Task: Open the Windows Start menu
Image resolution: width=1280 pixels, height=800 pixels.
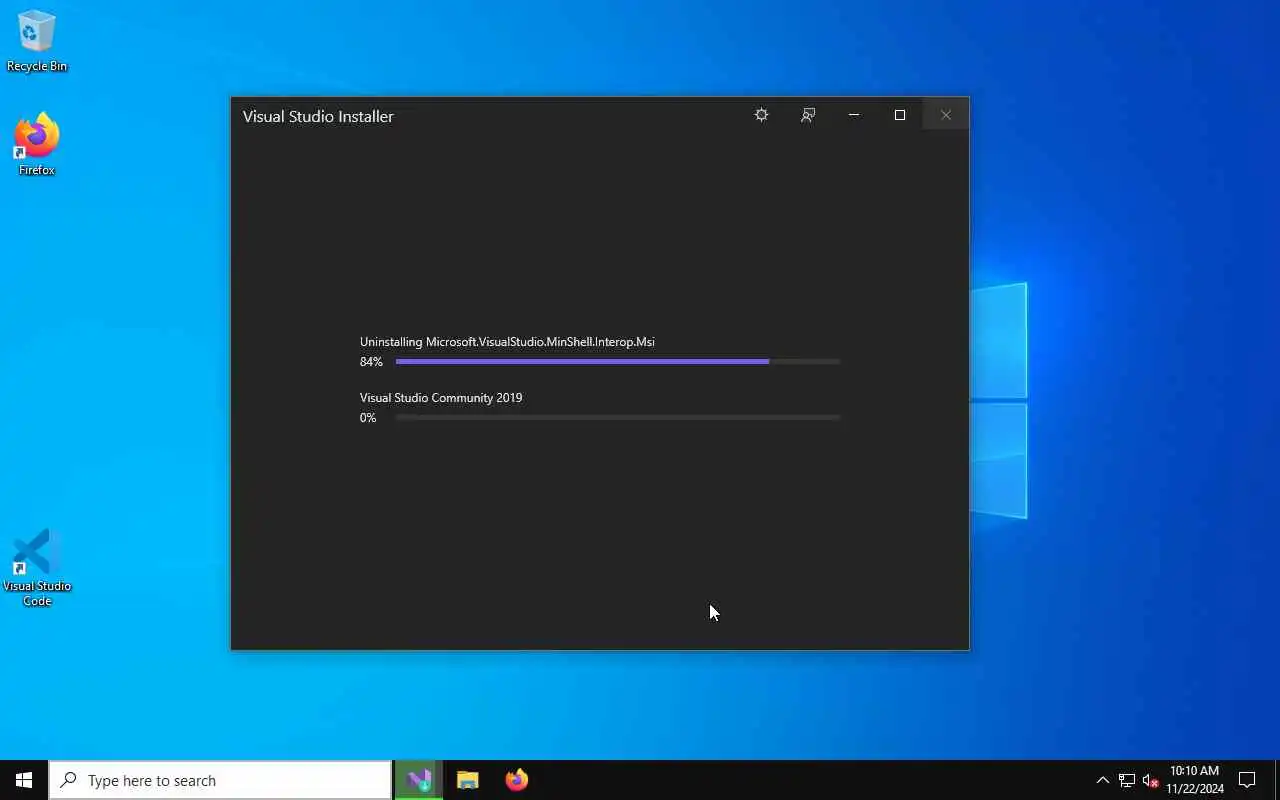Action: point(24,780)
